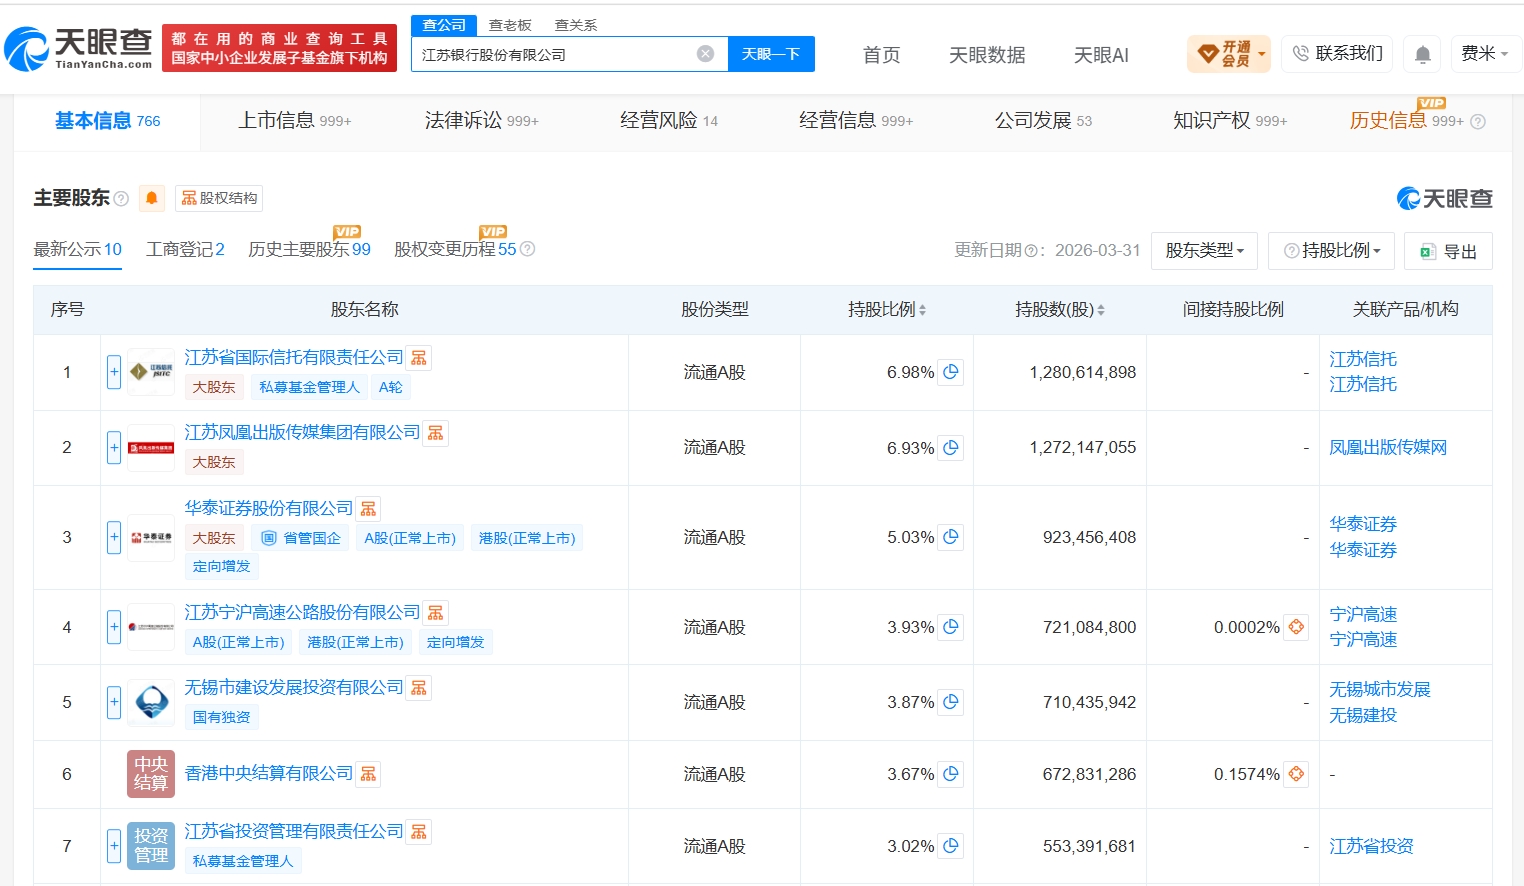The image size is (1524, 886).
Task: View shareholding chart for 3.67% row
Action: [x=951, y=774]
